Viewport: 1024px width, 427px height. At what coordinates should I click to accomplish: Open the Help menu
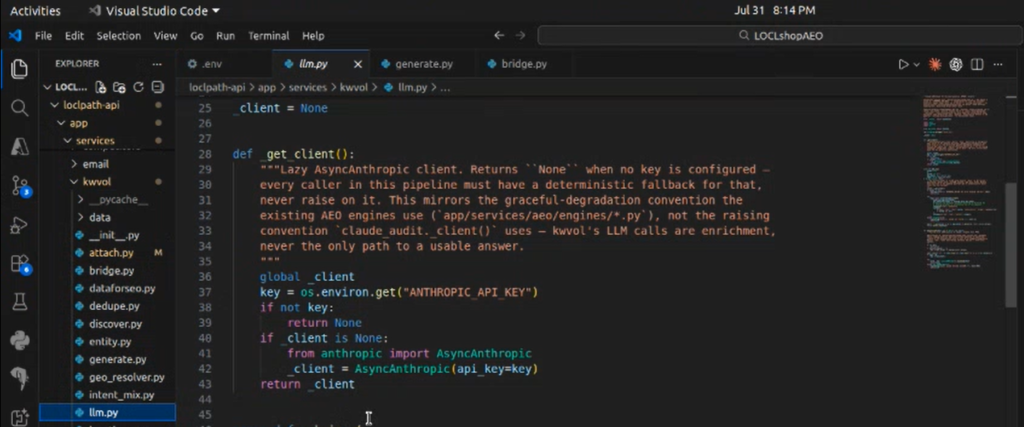coord(313,36)
